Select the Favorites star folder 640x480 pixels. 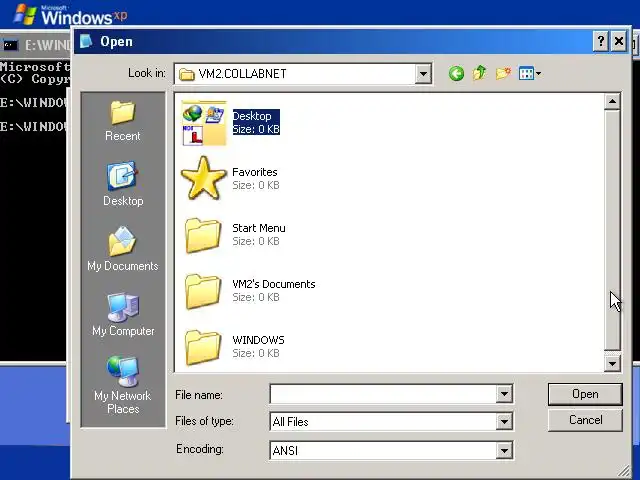pyautogui.click(x=204, y=178)
